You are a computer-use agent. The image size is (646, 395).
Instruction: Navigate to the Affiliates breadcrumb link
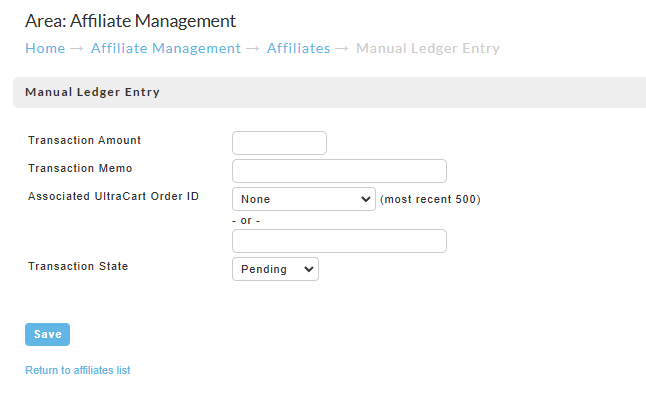[299, 48]
